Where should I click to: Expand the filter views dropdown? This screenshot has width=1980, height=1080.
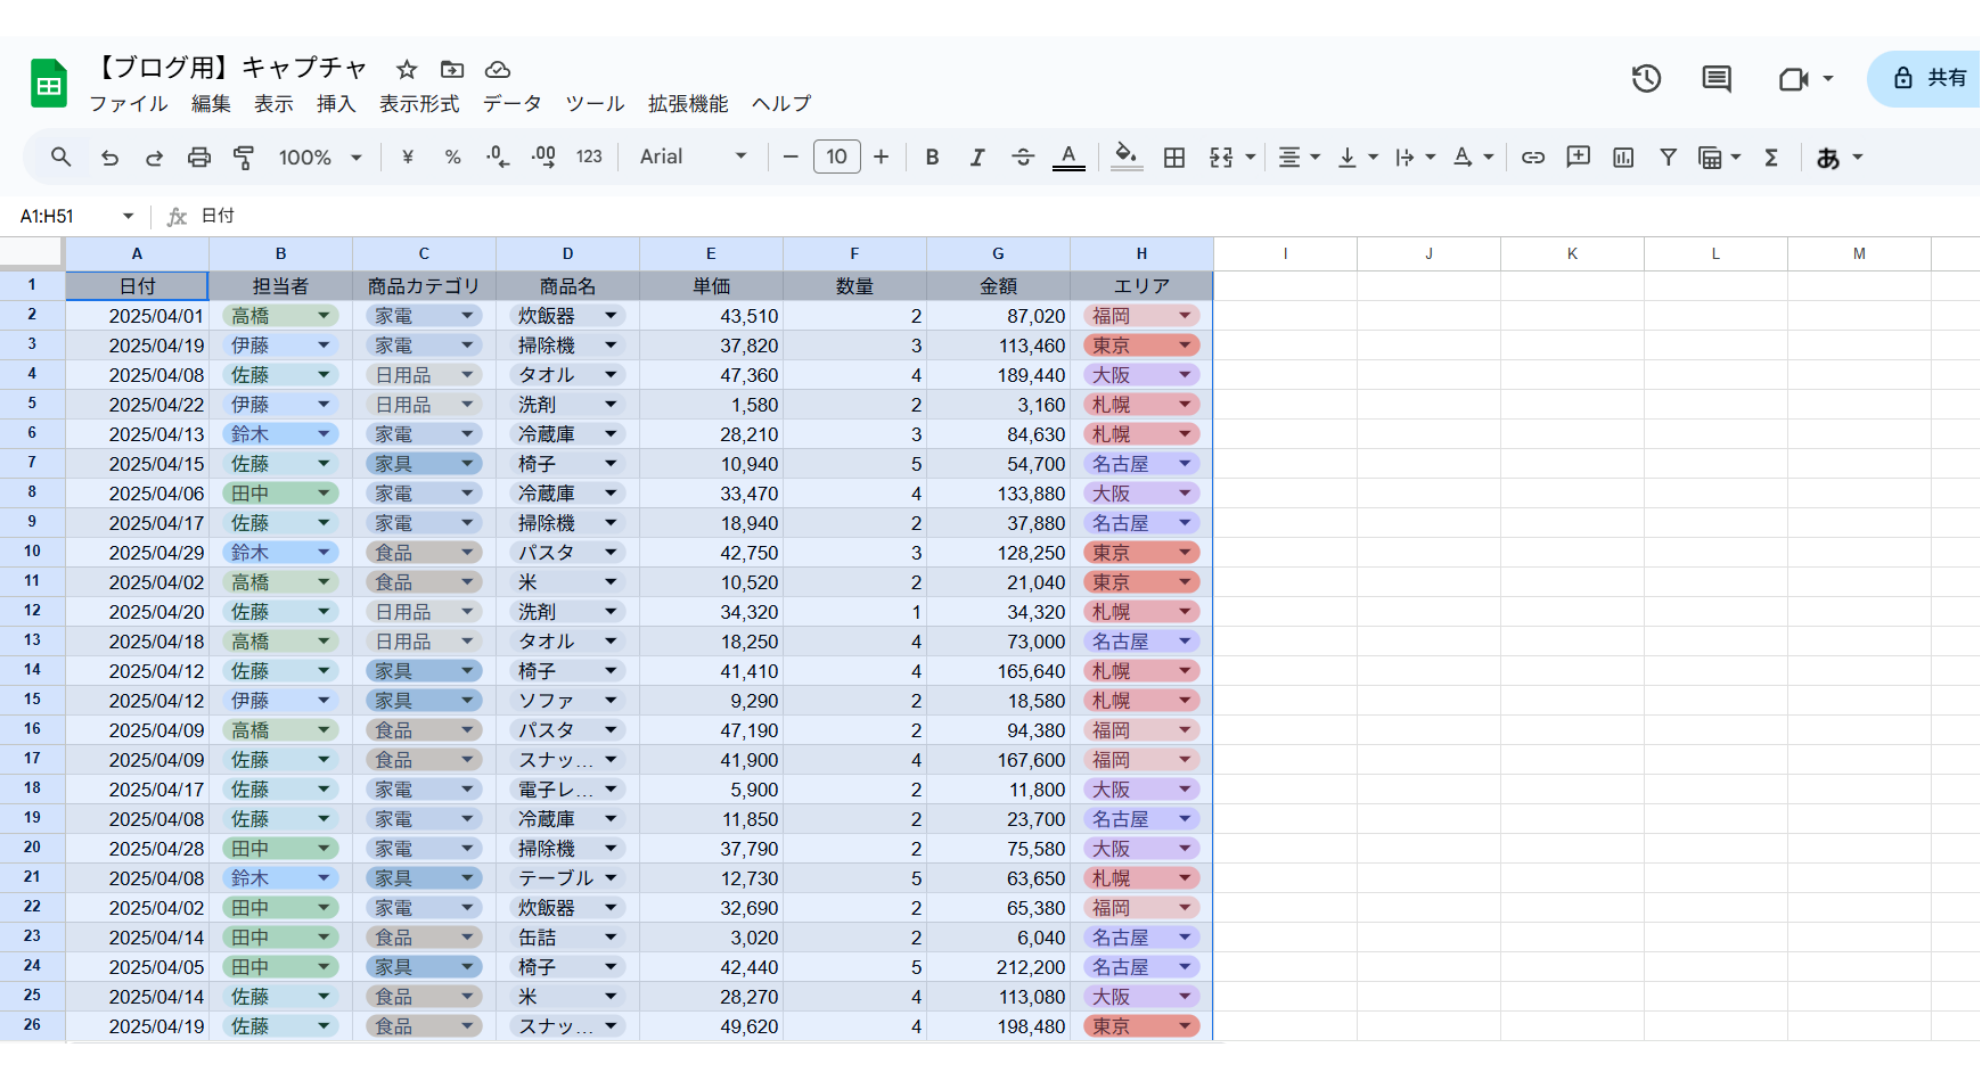1736,157
